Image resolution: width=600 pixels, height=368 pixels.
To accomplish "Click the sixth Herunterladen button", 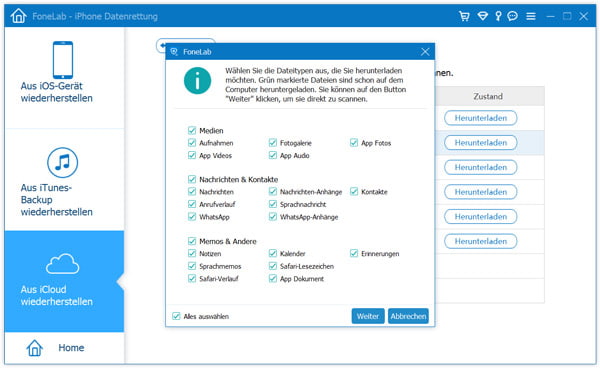I will [481, 241].
